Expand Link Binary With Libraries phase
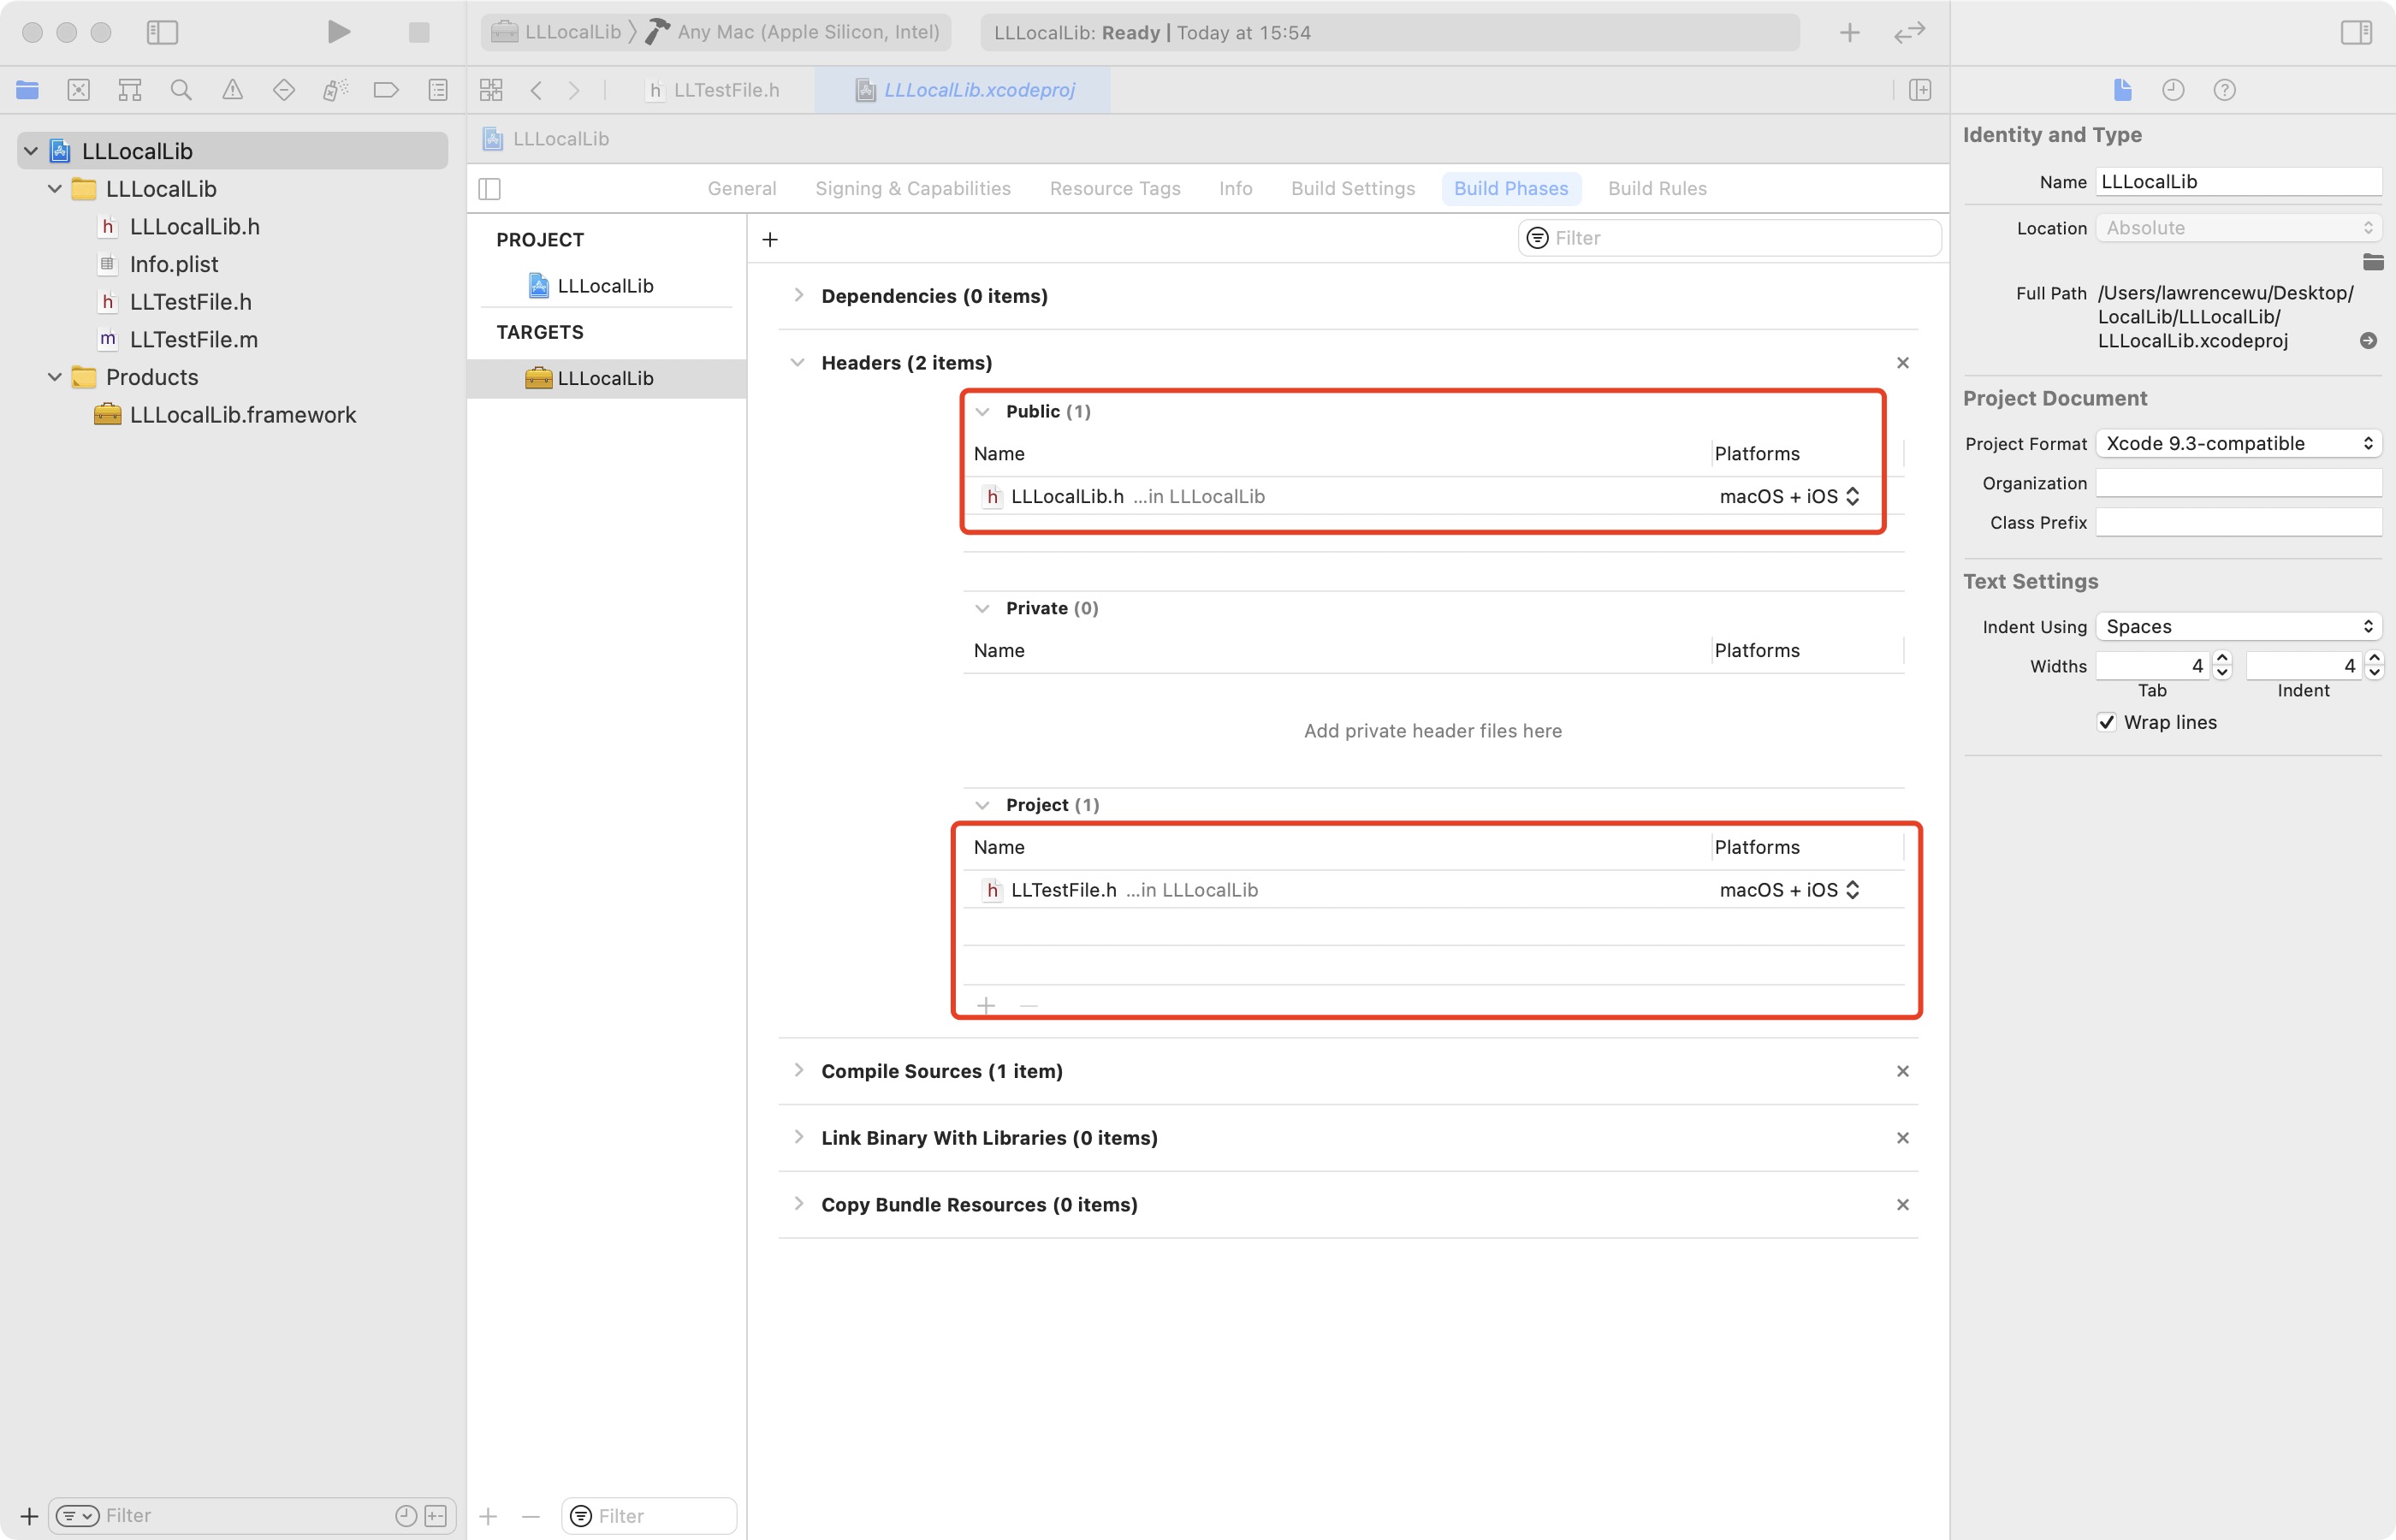 pos(798,1137)
